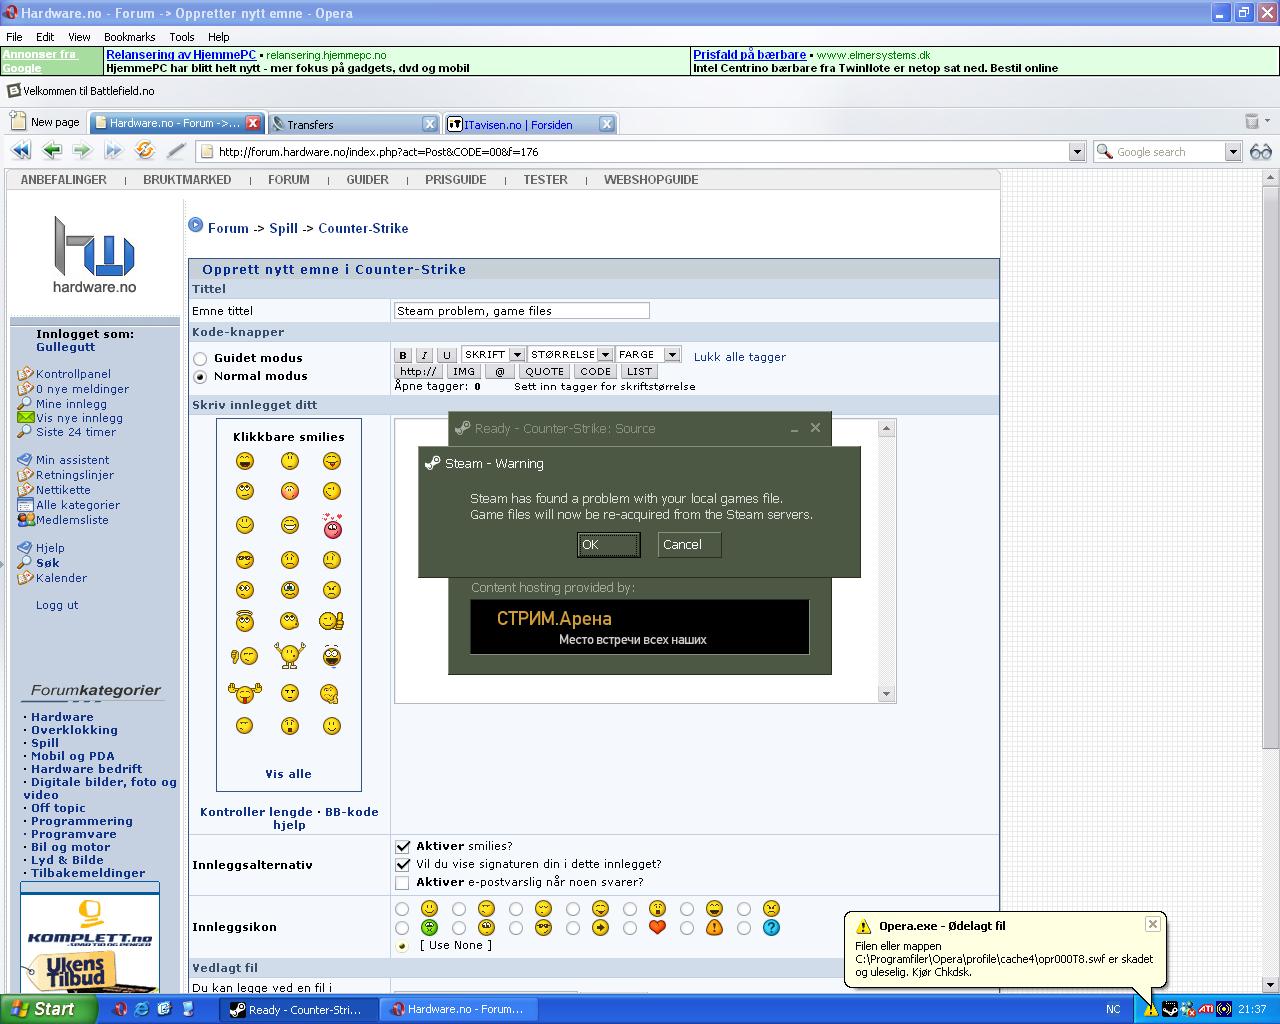Select the radio for the question mark icon
The image size is (1280, 1024).
point(743,928)
